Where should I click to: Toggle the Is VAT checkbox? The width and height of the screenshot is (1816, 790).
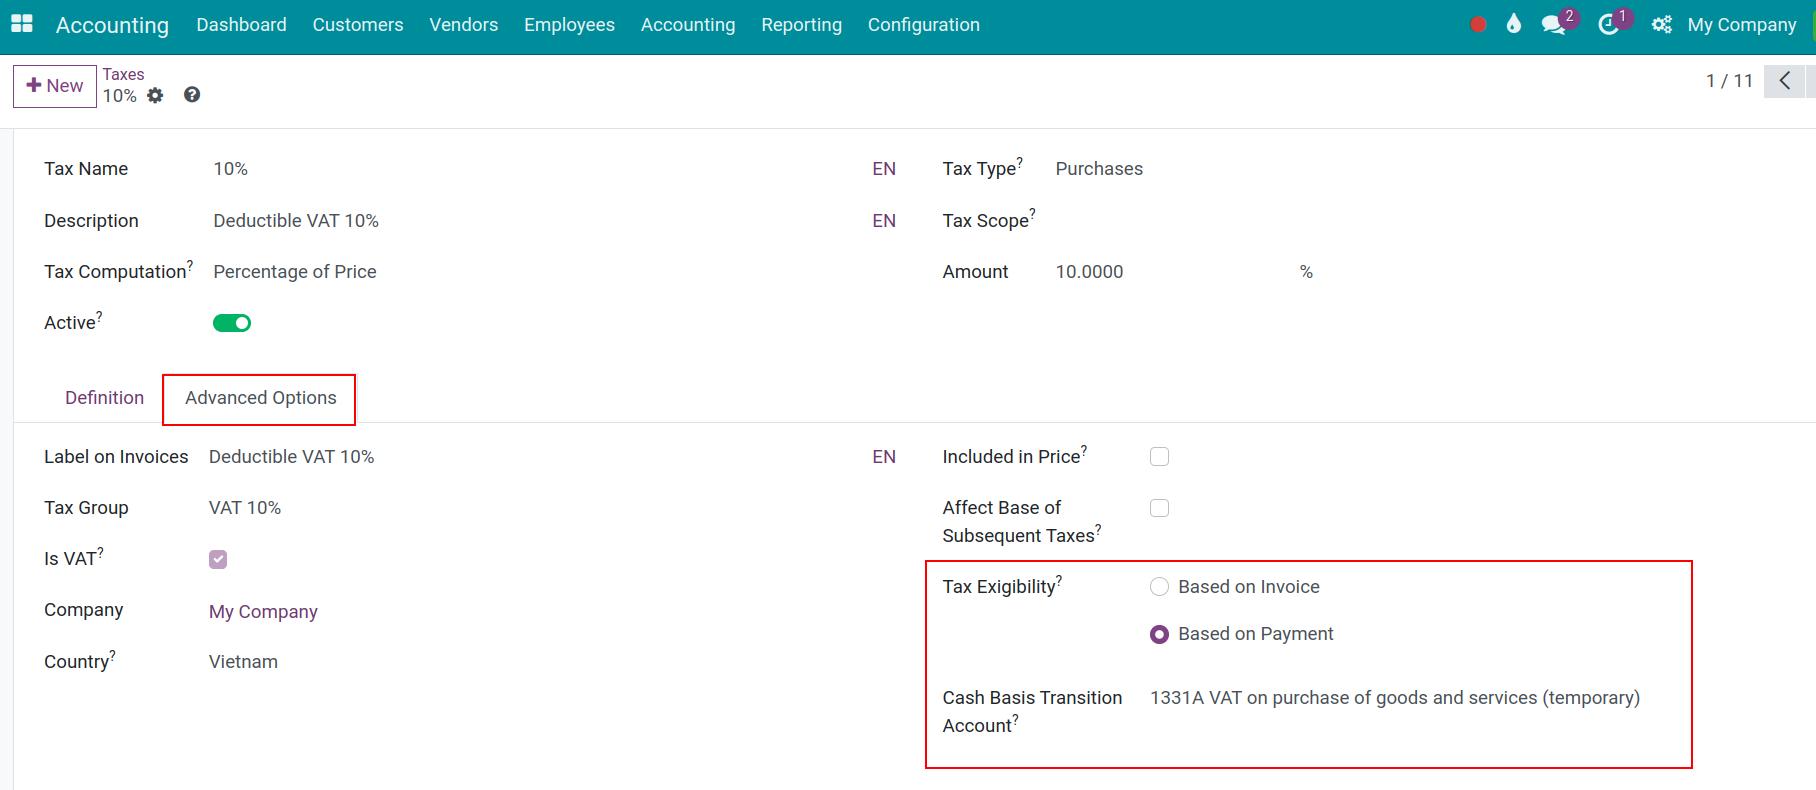tap(218, 559)
